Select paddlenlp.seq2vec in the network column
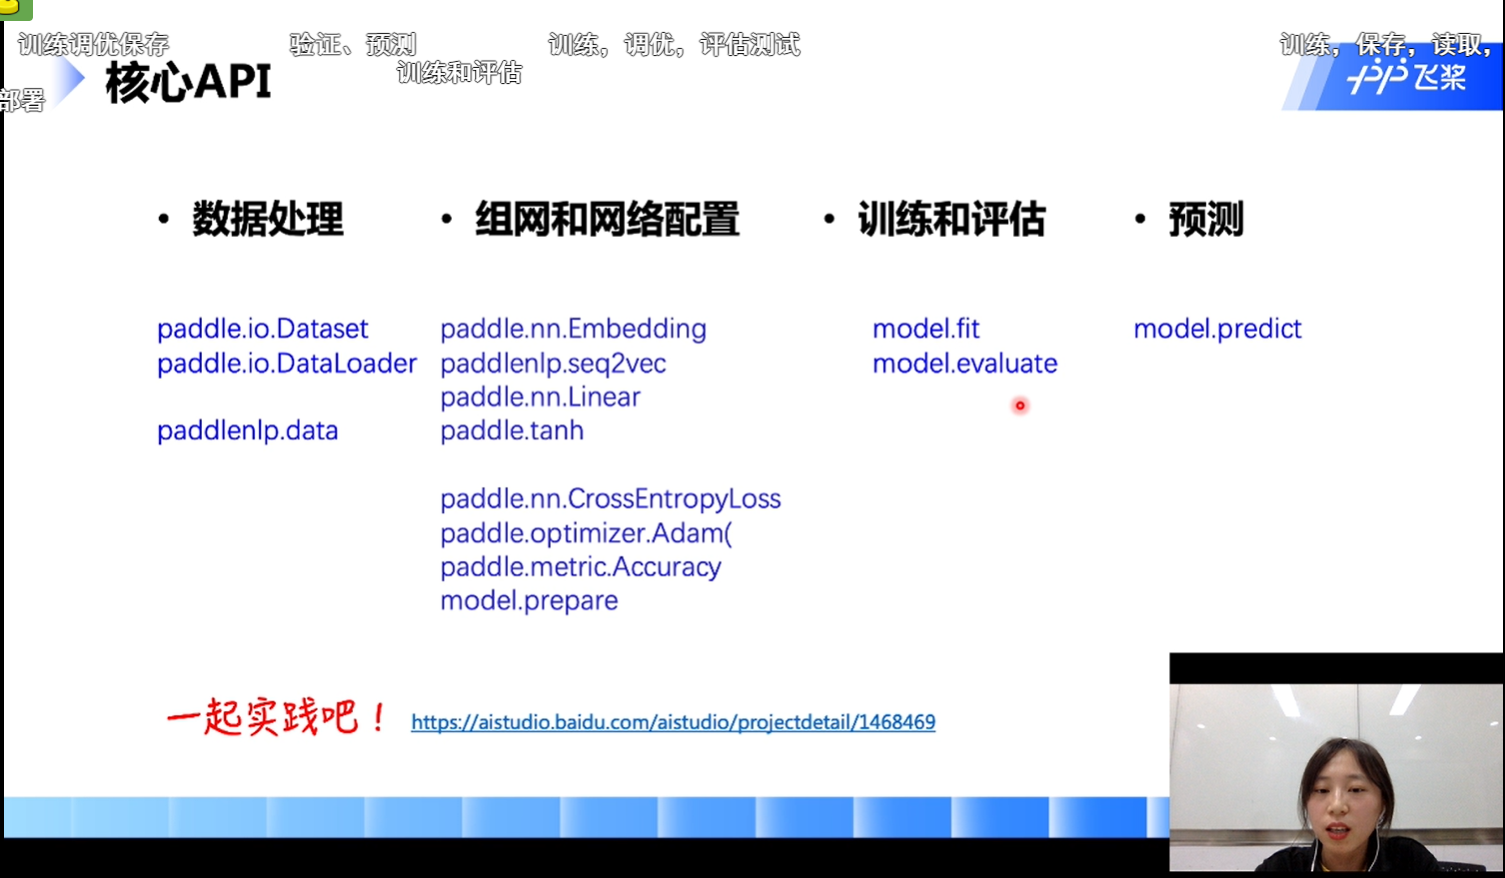Image resolution: width=1505 pixels, height=878 pixels. click(x=553, y=363)
